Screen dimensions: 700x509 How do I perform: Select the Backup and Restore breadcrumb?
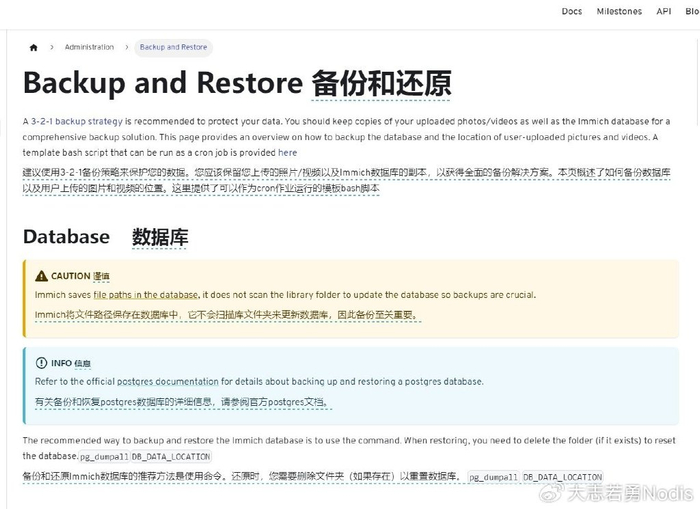coord(173,47)
